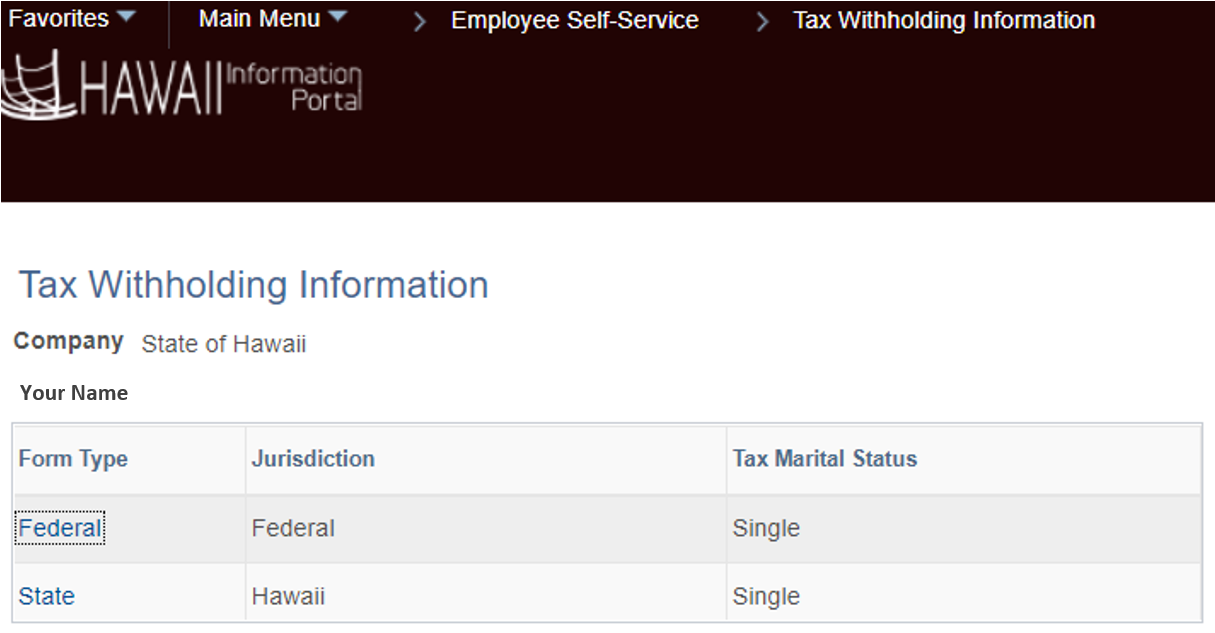Open the Favorites menu label
The height and width of the screenshot is (633, 1215).
coord(59,19)
